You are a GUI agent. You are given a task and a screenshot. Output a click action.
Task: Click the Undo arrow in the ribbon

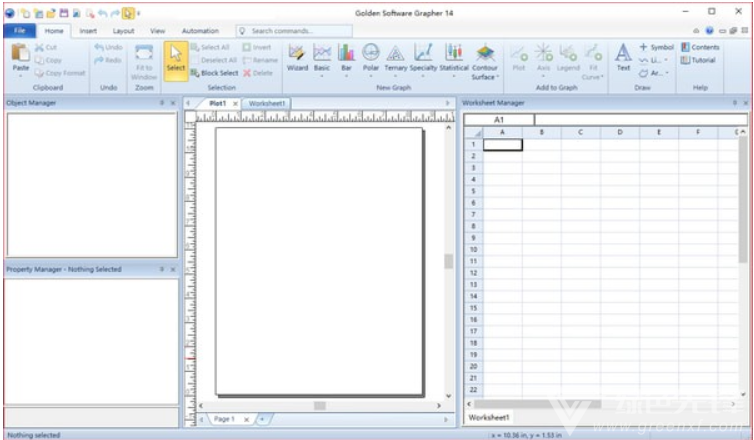pos(108,47)
